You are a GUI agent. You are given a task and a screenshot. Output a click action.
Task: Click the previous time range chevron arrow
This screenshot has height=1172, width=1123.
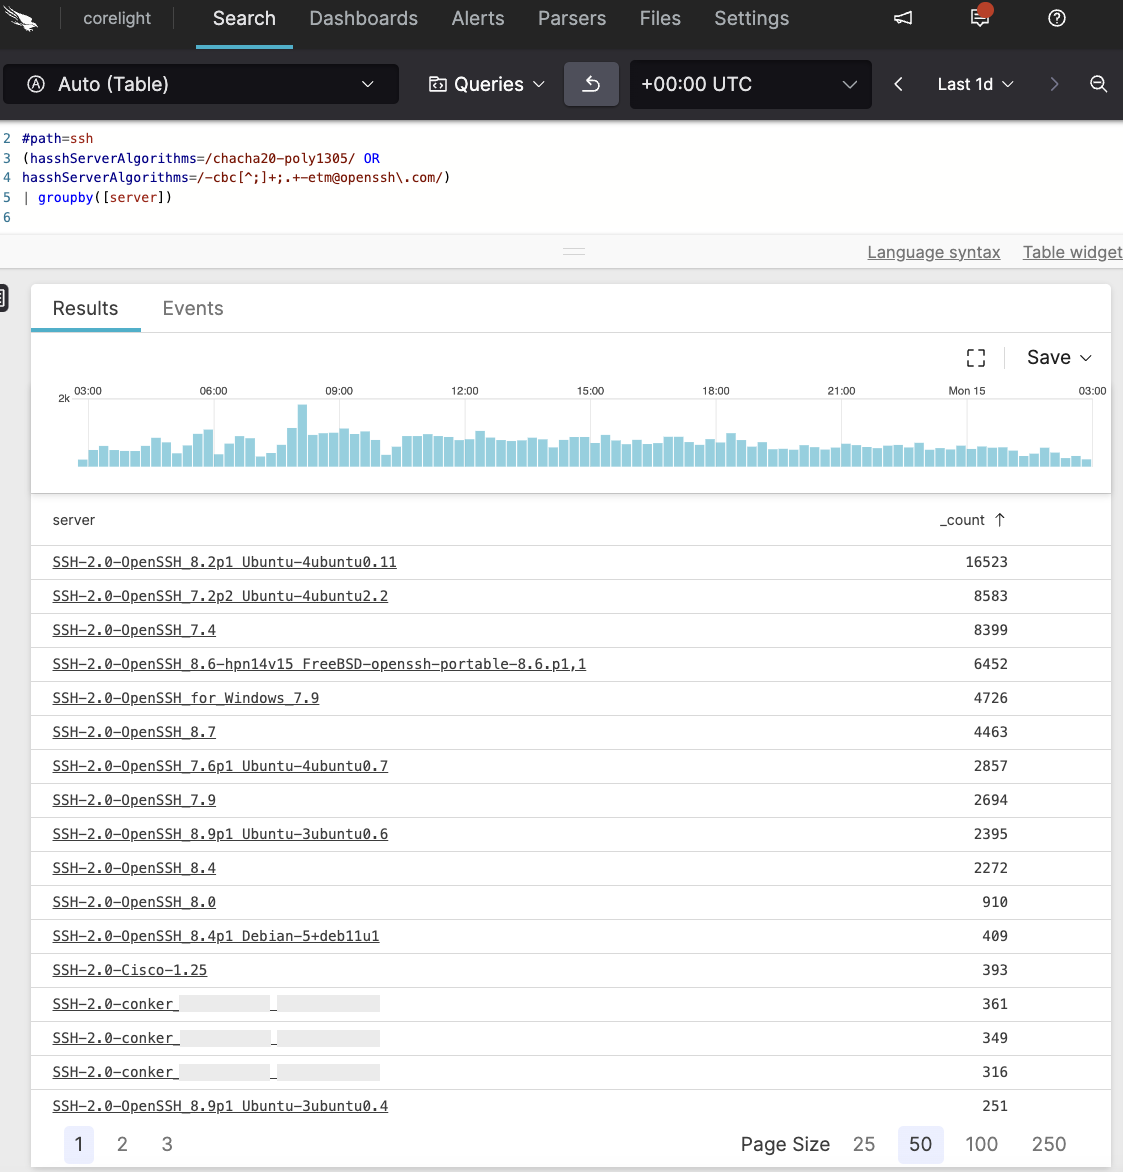(x=898, y=85)
